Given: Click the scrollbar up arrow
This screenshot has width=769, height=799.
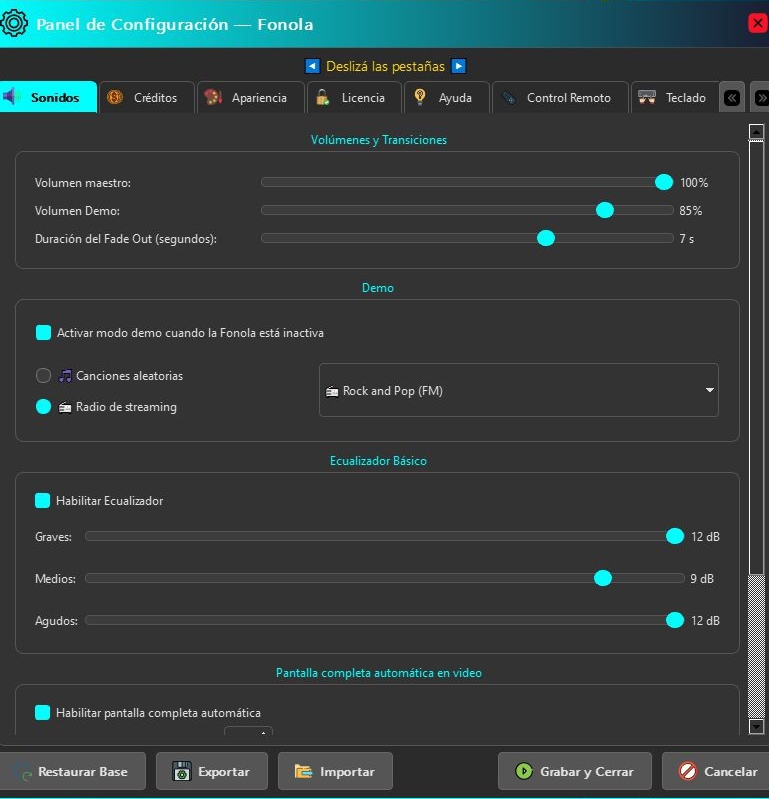Looking at the screenshot, I should (756, 132).
